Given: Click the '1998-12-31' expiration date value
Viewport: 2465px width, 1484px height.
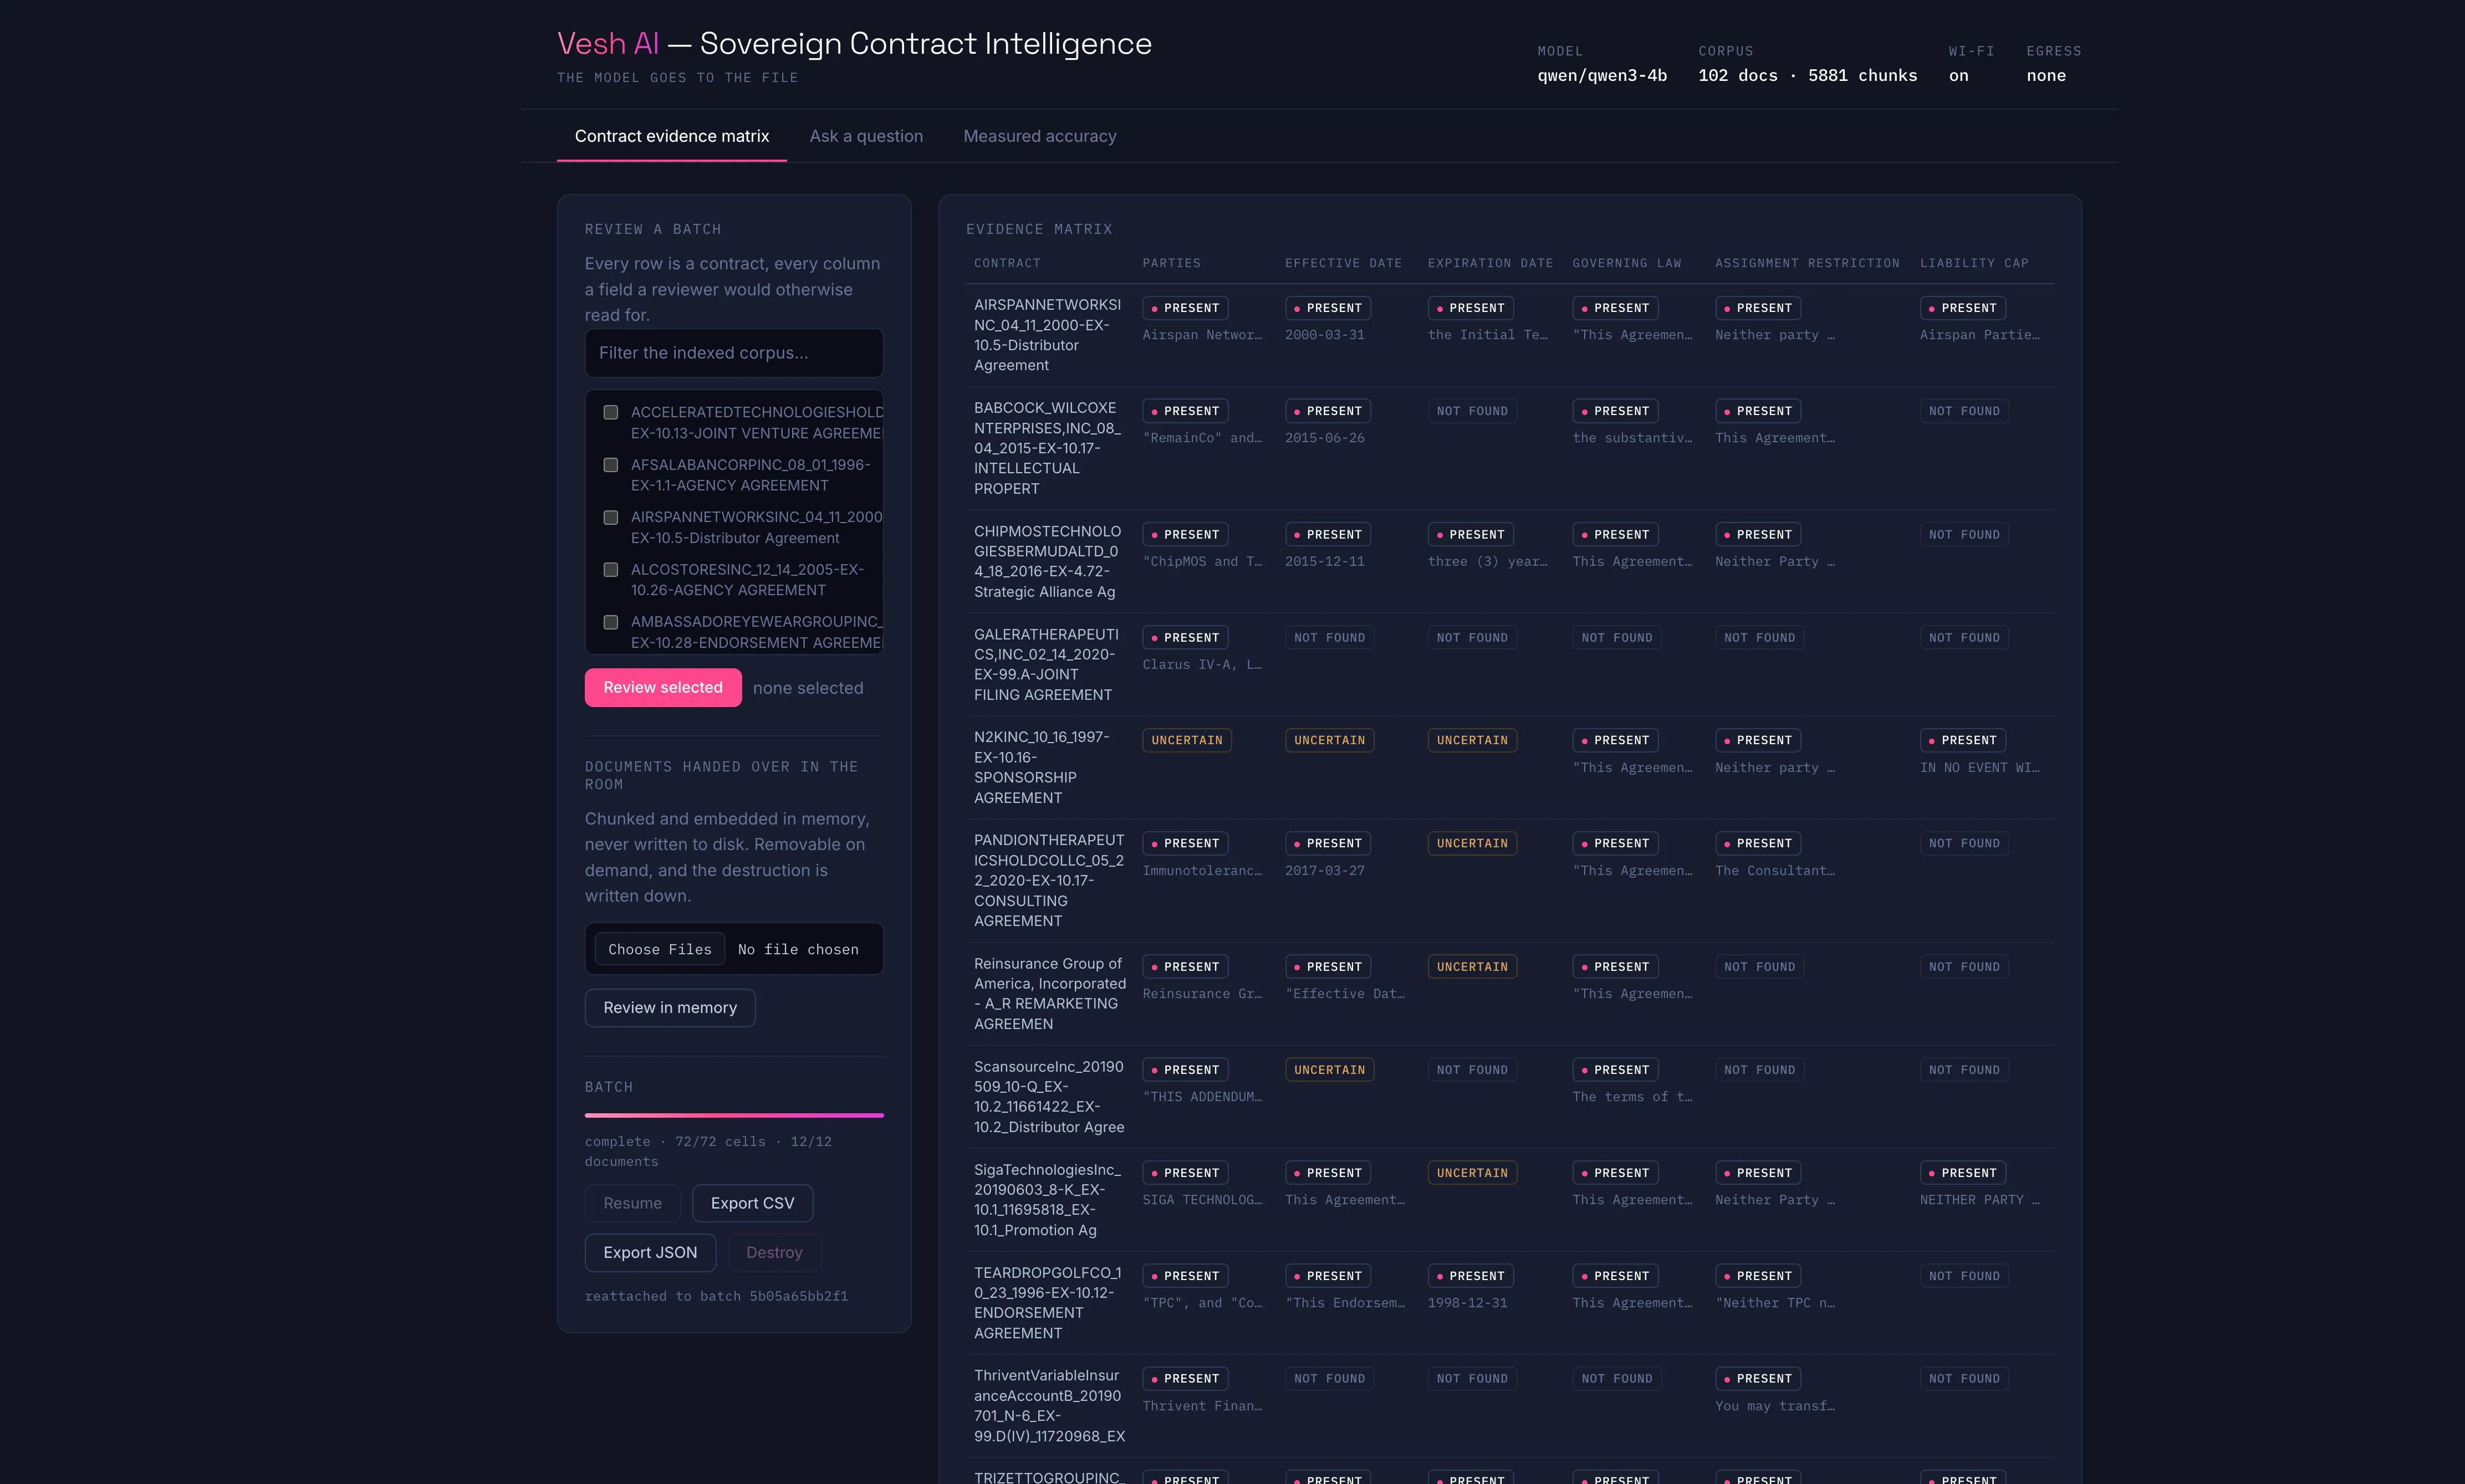Looking at the screenshot, I should [1467, 1303].
